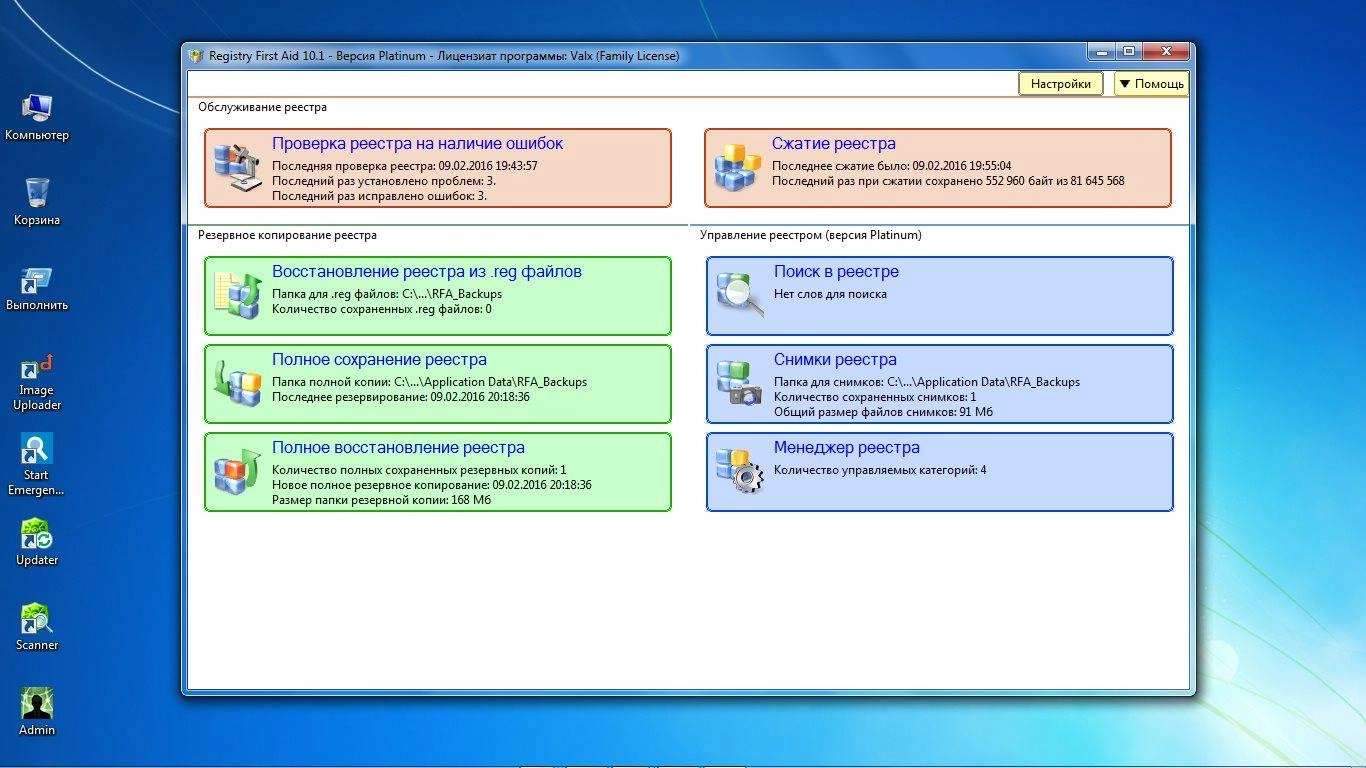Click the 'Обслуживание реестра' section label
The height and width of the screenshot is (768, 1366).
pos(262,107)
